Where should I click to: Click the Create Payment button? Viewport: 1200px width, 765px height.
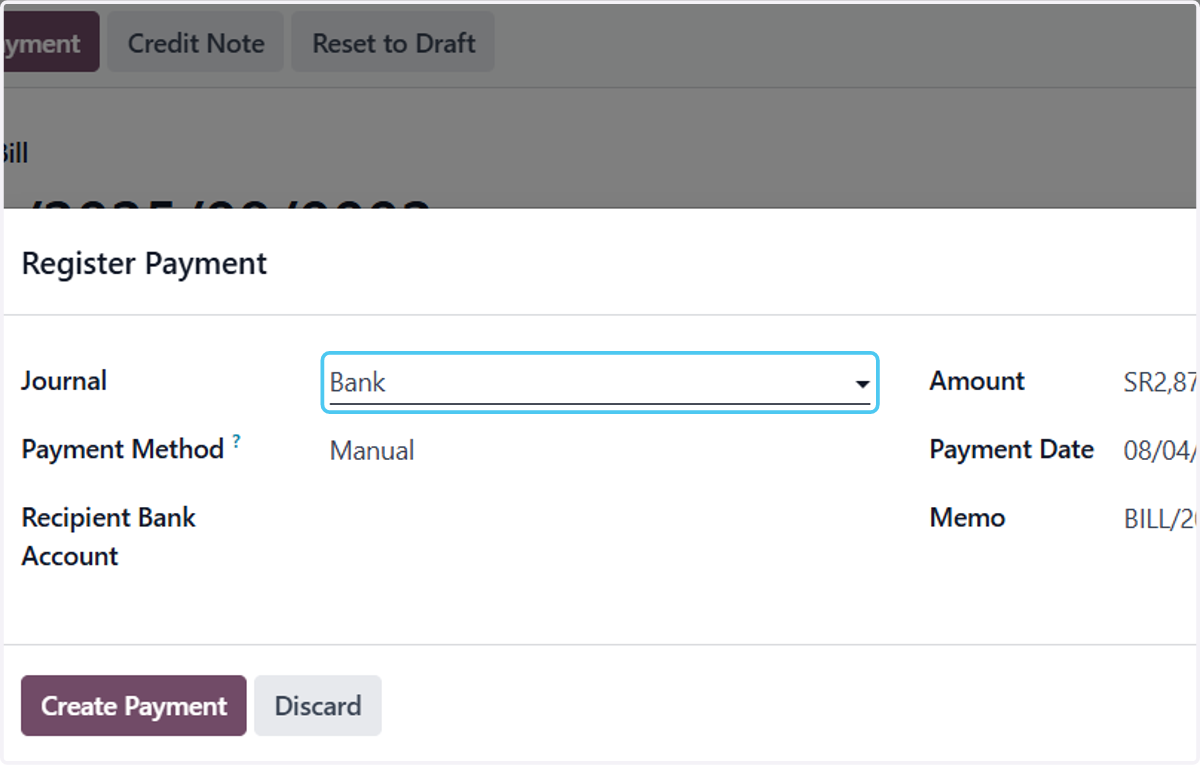[x=134, y=706]
